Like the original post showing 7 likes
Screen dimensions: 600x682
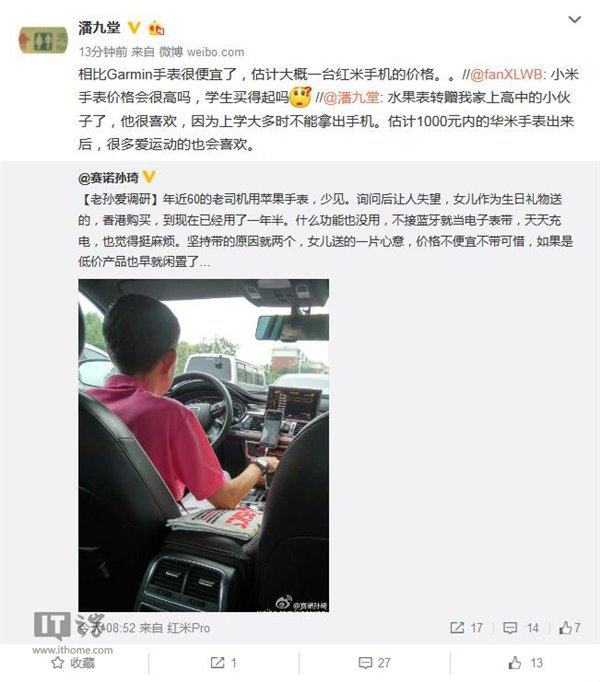click(570, 628)
